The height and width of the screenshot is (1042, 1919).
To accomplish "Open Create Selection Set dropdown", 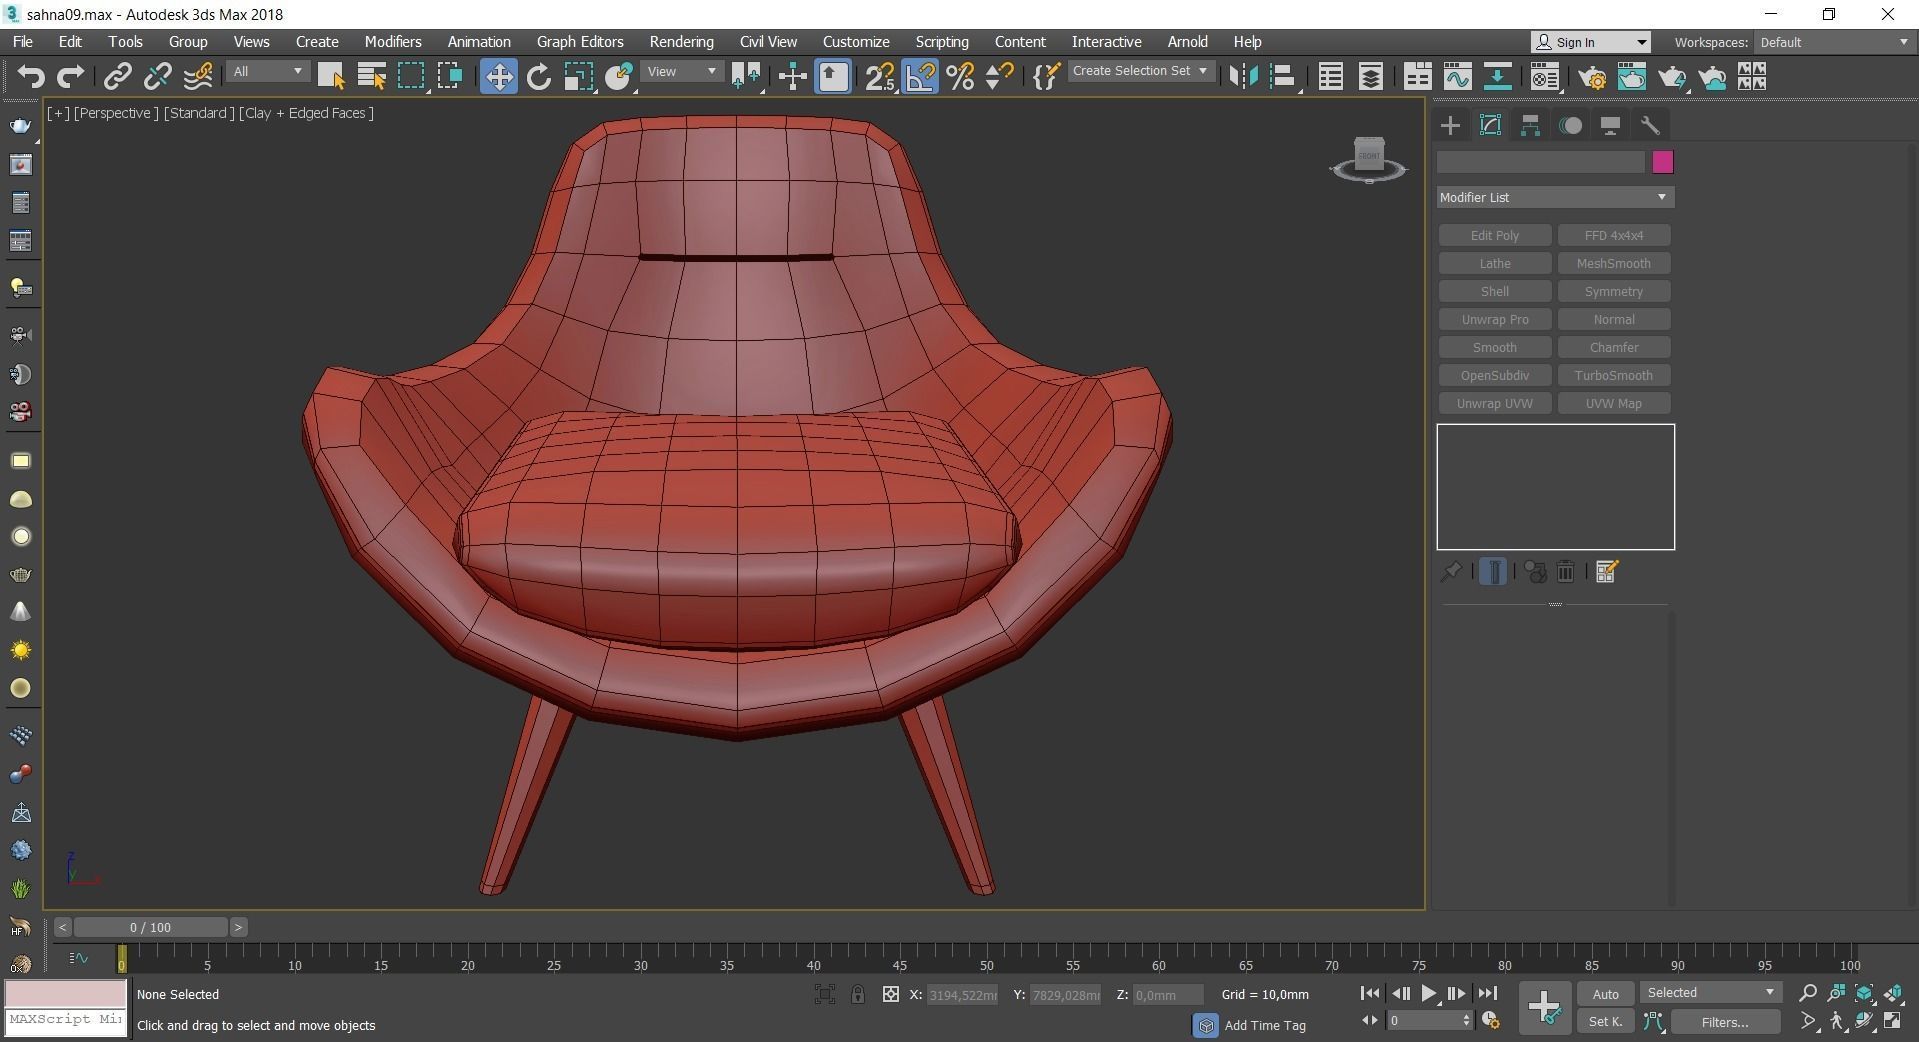I will [x=1140, y=71].
